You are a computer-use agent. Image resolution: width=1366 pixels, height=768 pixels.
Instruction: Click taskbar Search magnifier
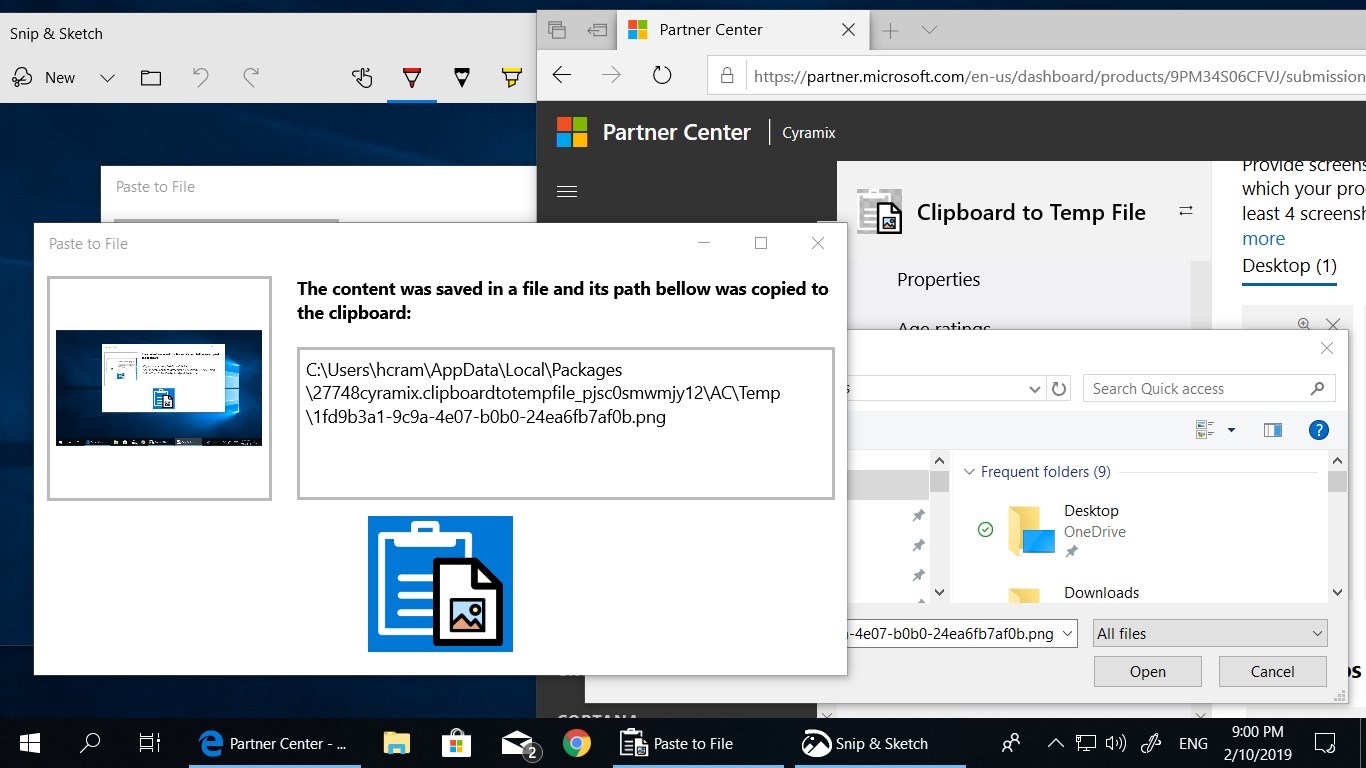pos(90,743)
